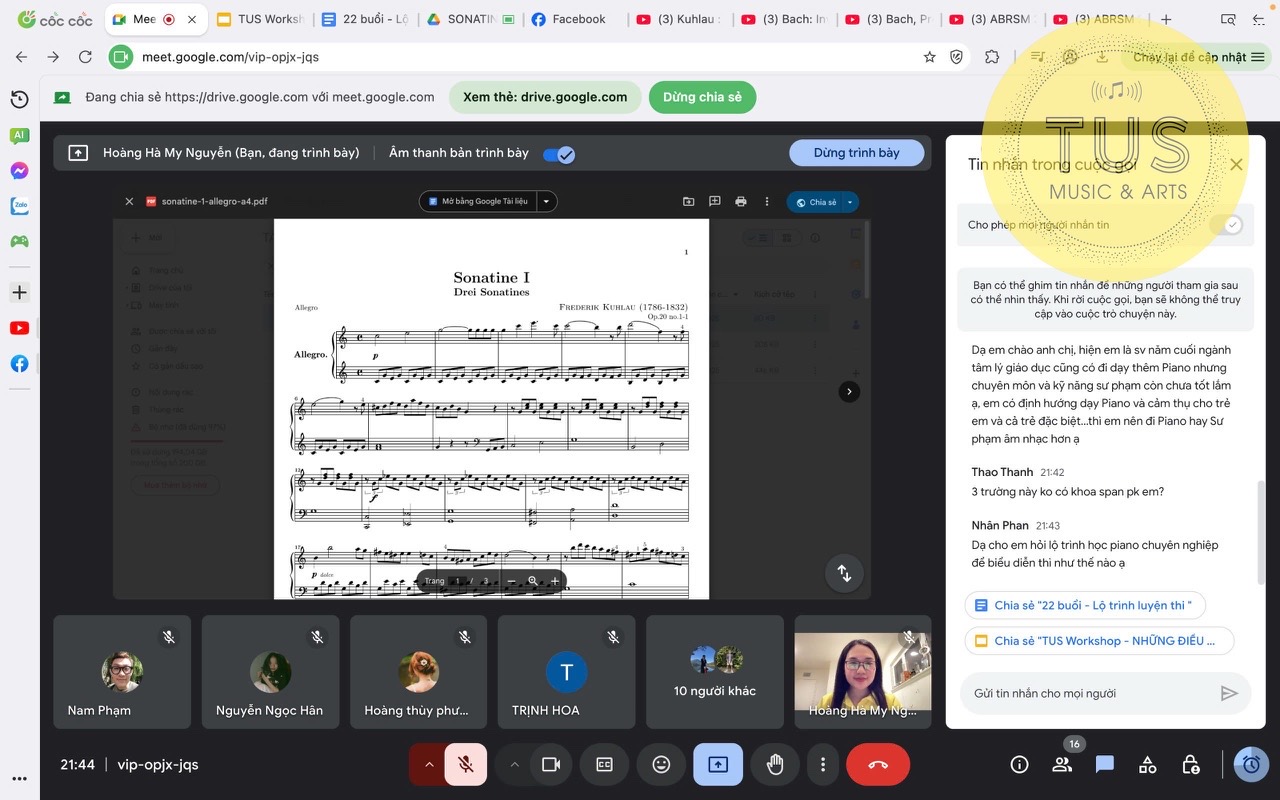Add a comment in the PDF preview

click(x=715, y=201)
